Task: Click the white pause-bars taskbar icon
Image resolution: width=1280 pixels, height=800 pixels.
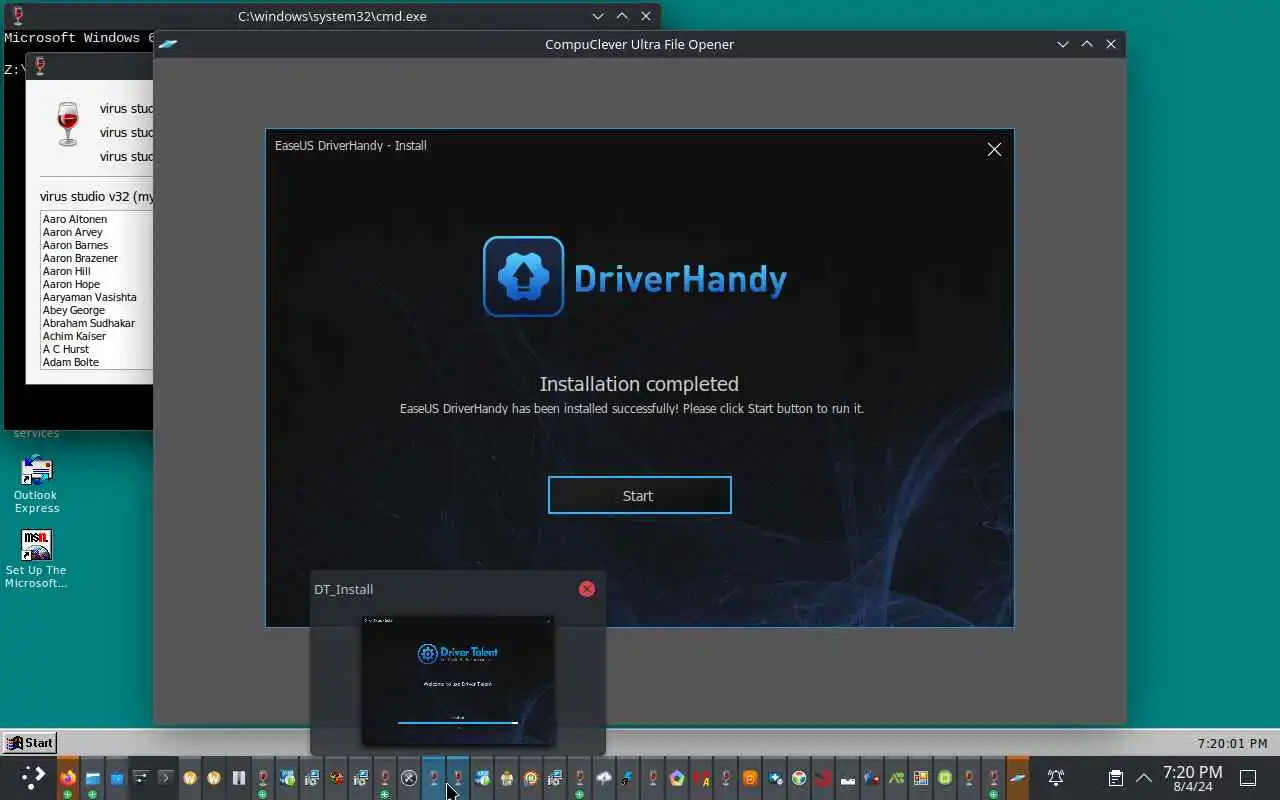Action: (238, 778)
